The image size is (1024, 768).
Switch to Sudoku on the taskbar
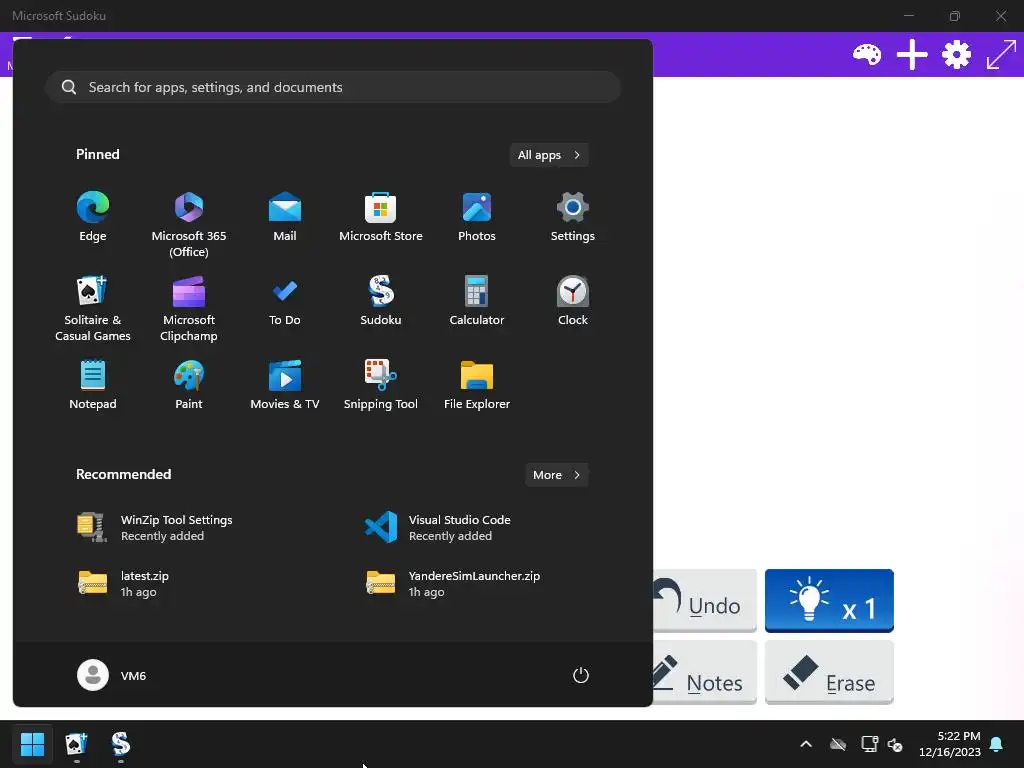click(121, 744)
